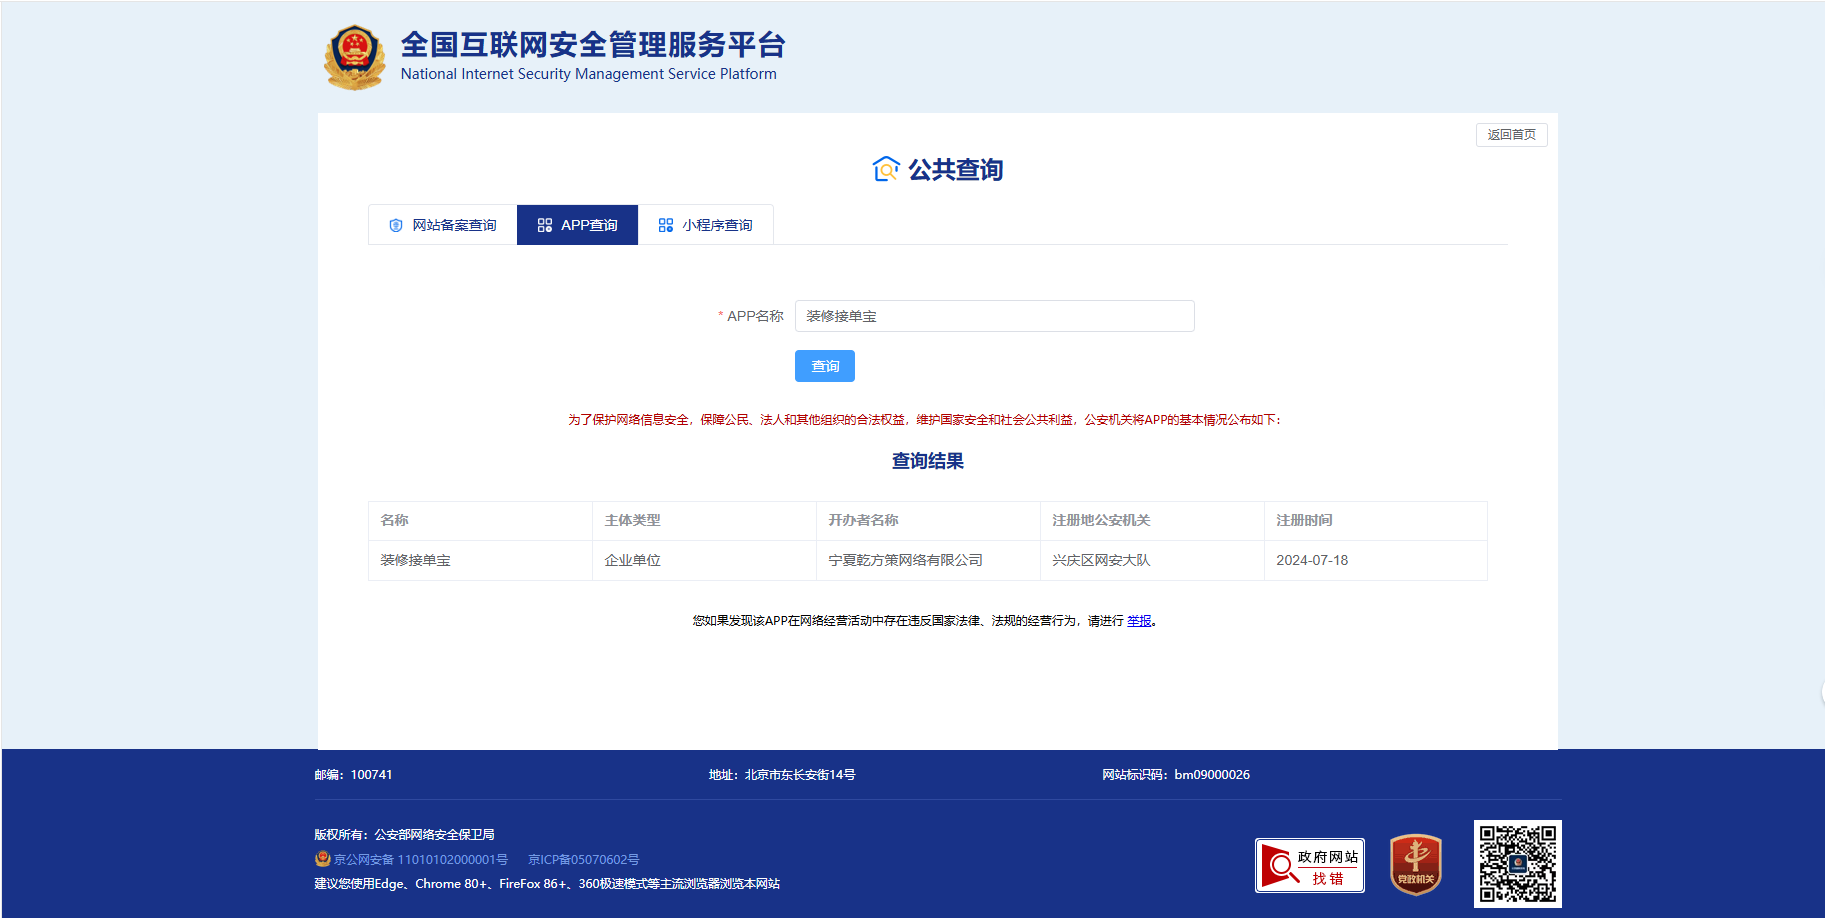The width and height of the screenshot is (1825, 918).
Task: Click the 举报 report link
Action: pyautogui.click(x=1139, y=621)
